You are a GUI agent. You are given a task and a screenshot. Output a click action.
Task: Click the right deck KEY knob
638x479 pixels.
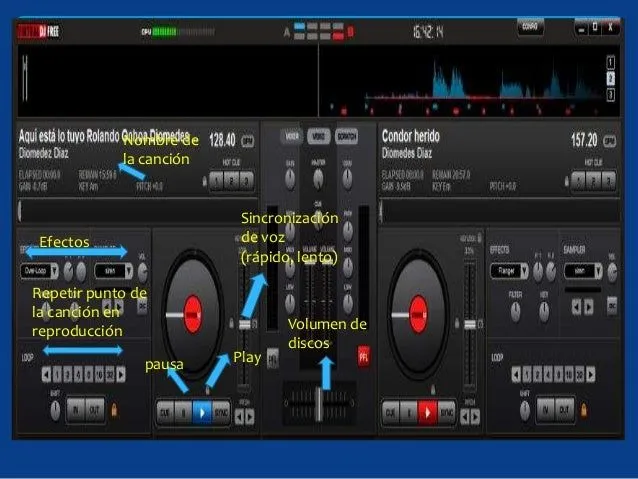pyautogui.click(x=544, y=312)
